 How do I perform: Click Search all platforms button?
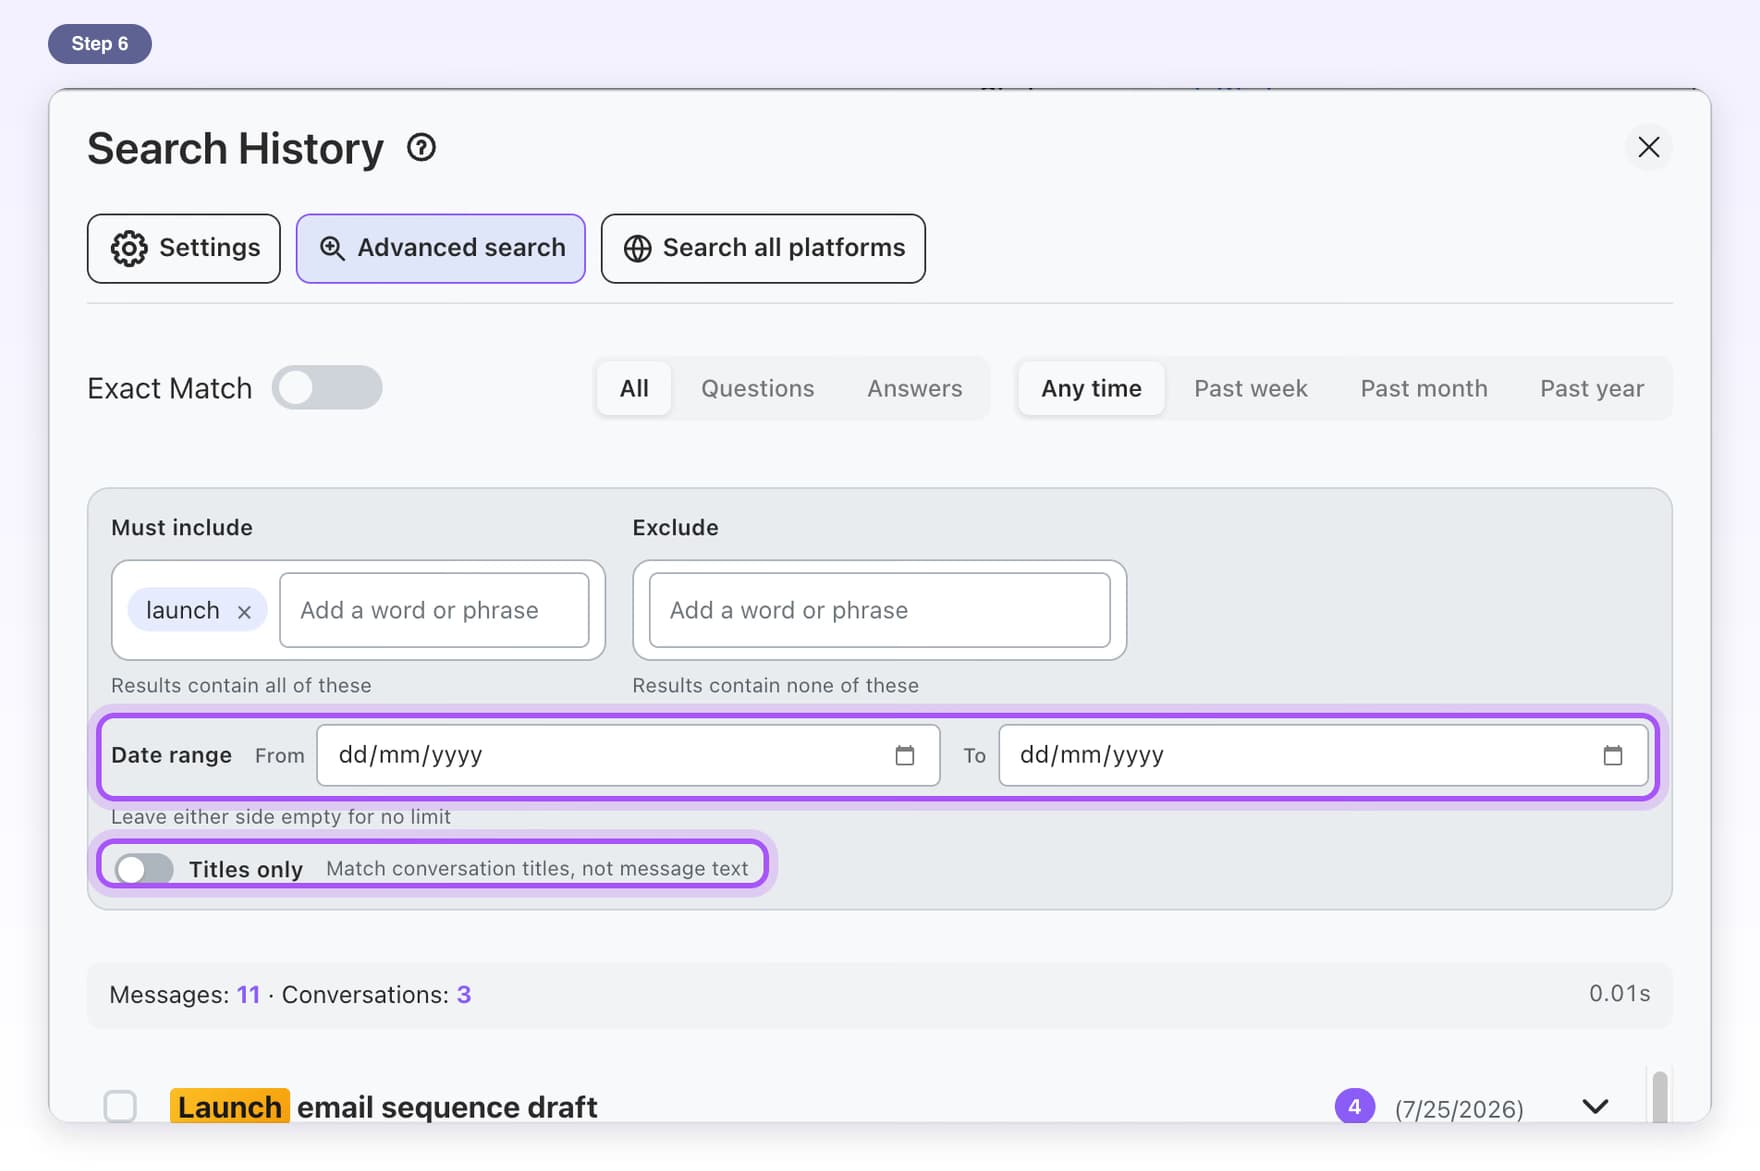(763, 248)
